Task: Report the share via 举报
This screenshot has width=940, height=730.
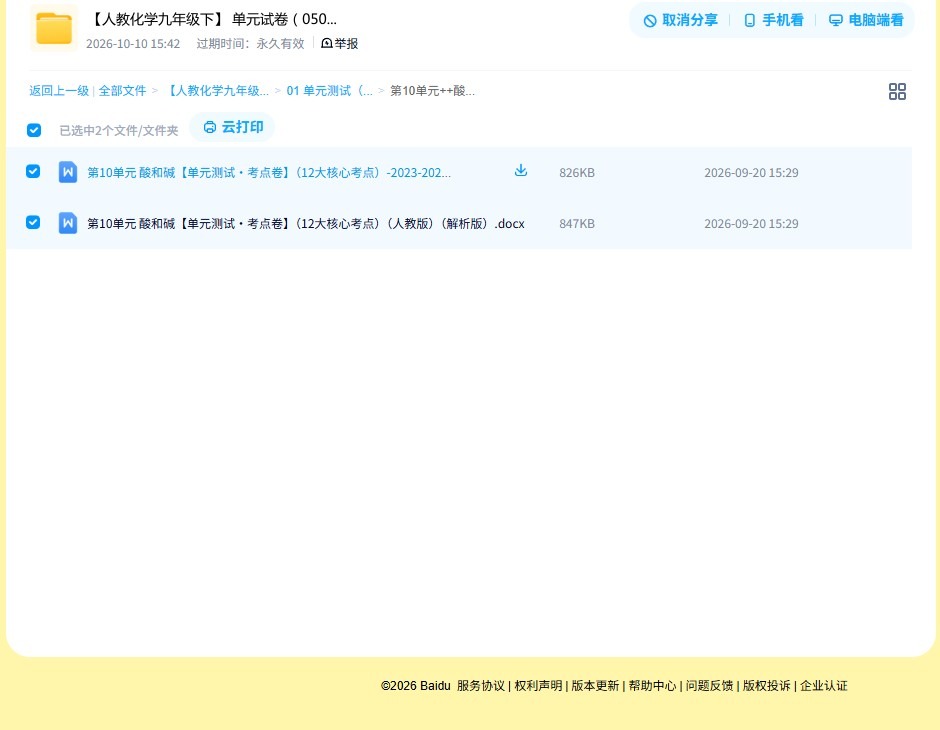Action: pos(340,43)
